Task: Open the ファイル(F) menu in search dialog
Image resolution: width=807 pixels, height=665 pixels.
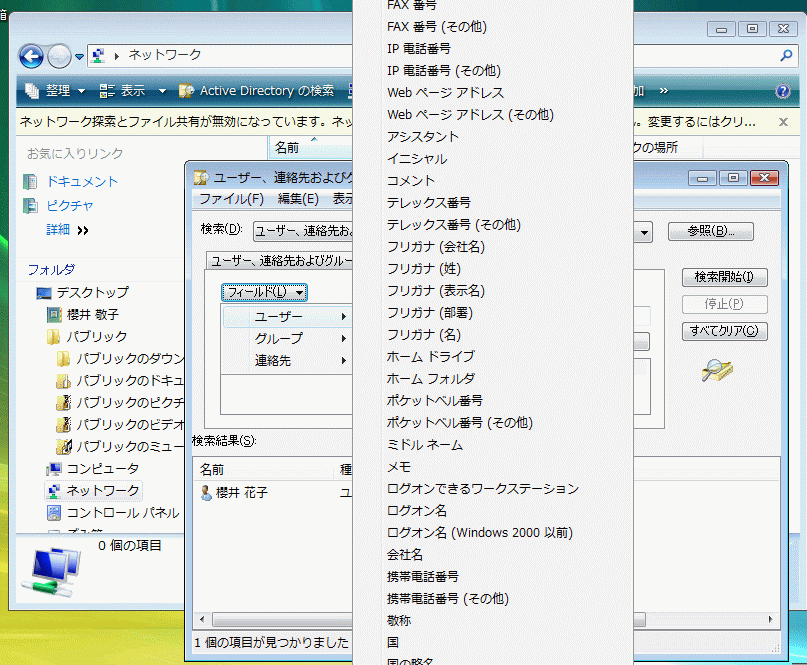Action: 231,199
